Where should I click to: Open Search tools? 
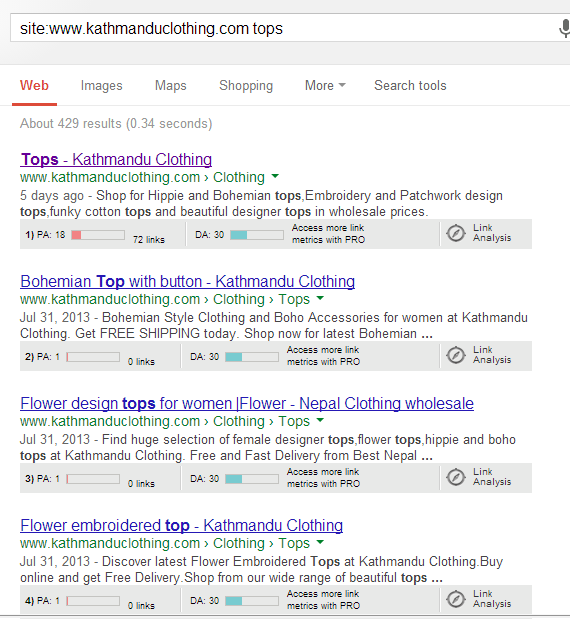[410, 86]
